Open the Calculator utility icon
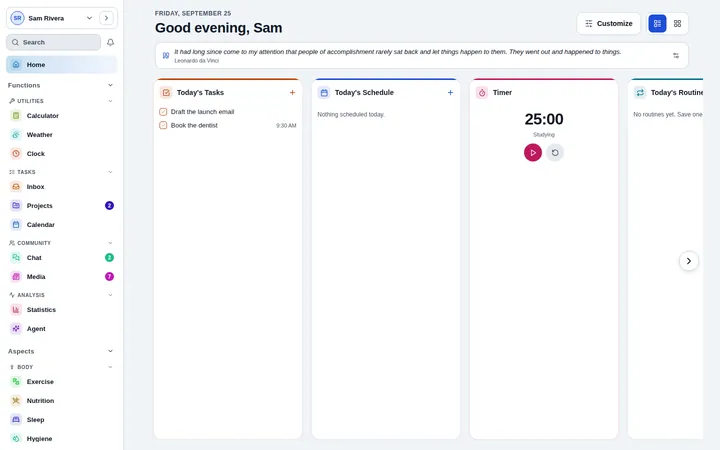The image size is (720, 450). click(16, 116)
